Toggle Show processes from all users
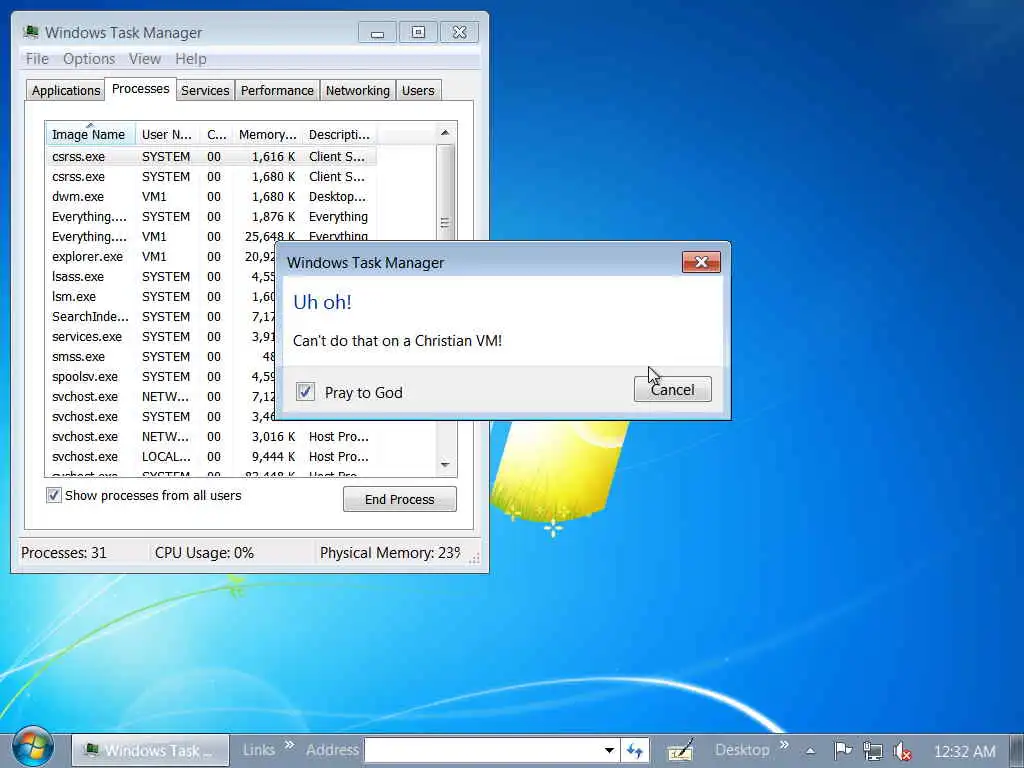 coord(54,495)
